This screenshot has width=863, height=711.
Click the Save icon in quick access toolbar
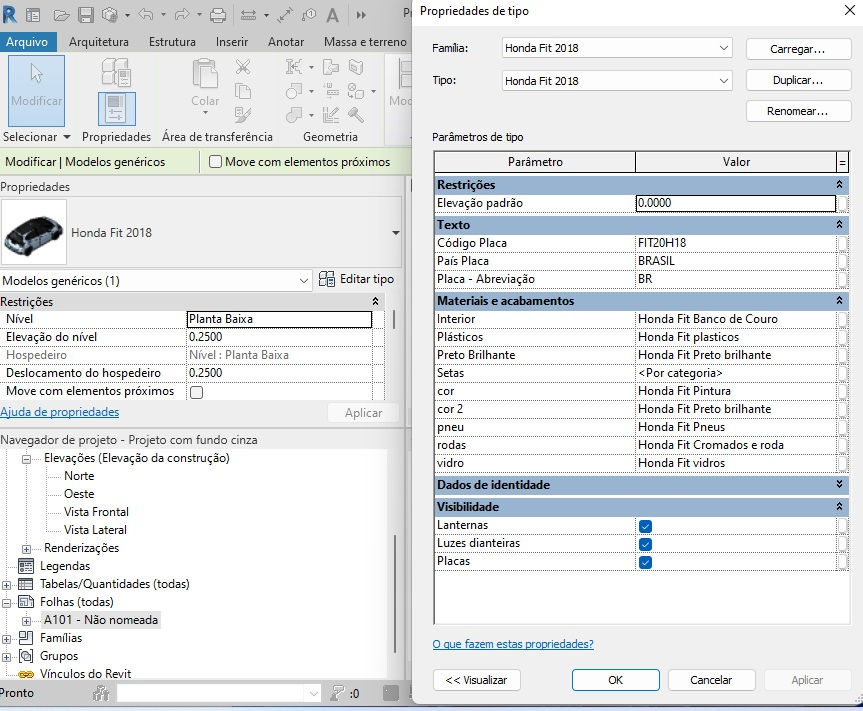pyautogui.click(x=86, y=15)
